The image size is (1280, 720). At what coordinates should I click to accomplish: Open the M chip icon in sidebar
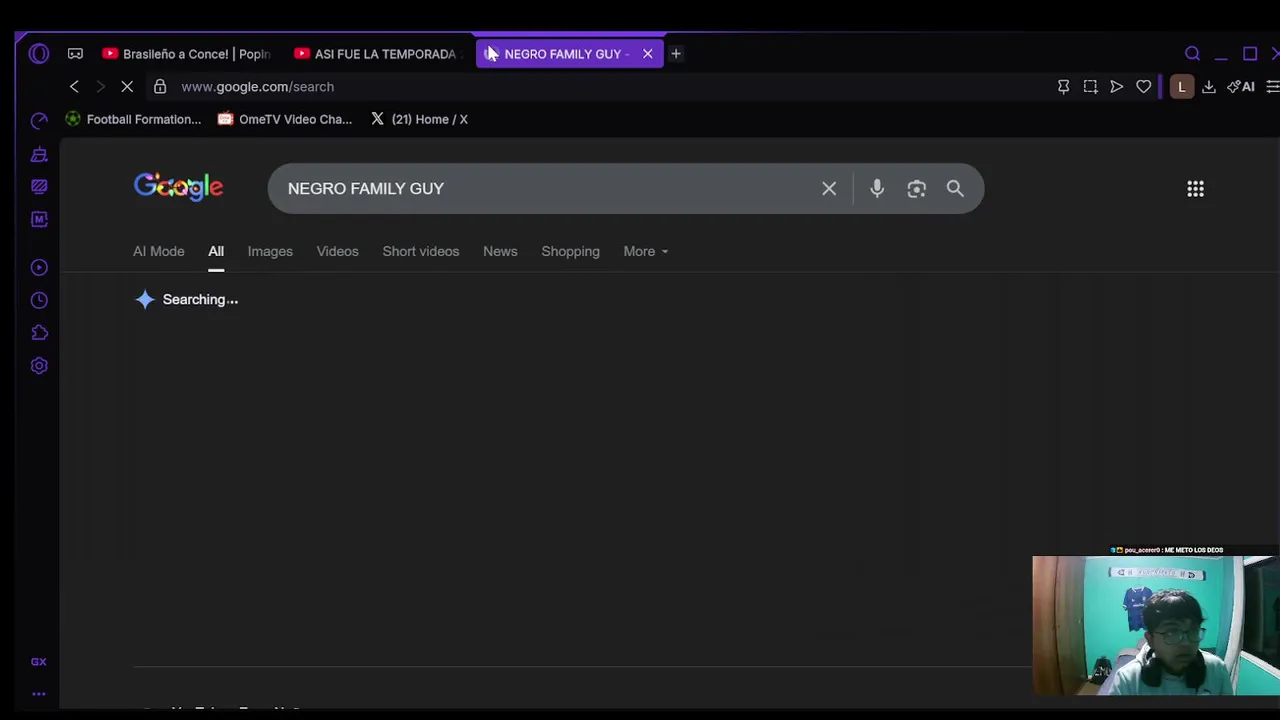tap(39, 219)
